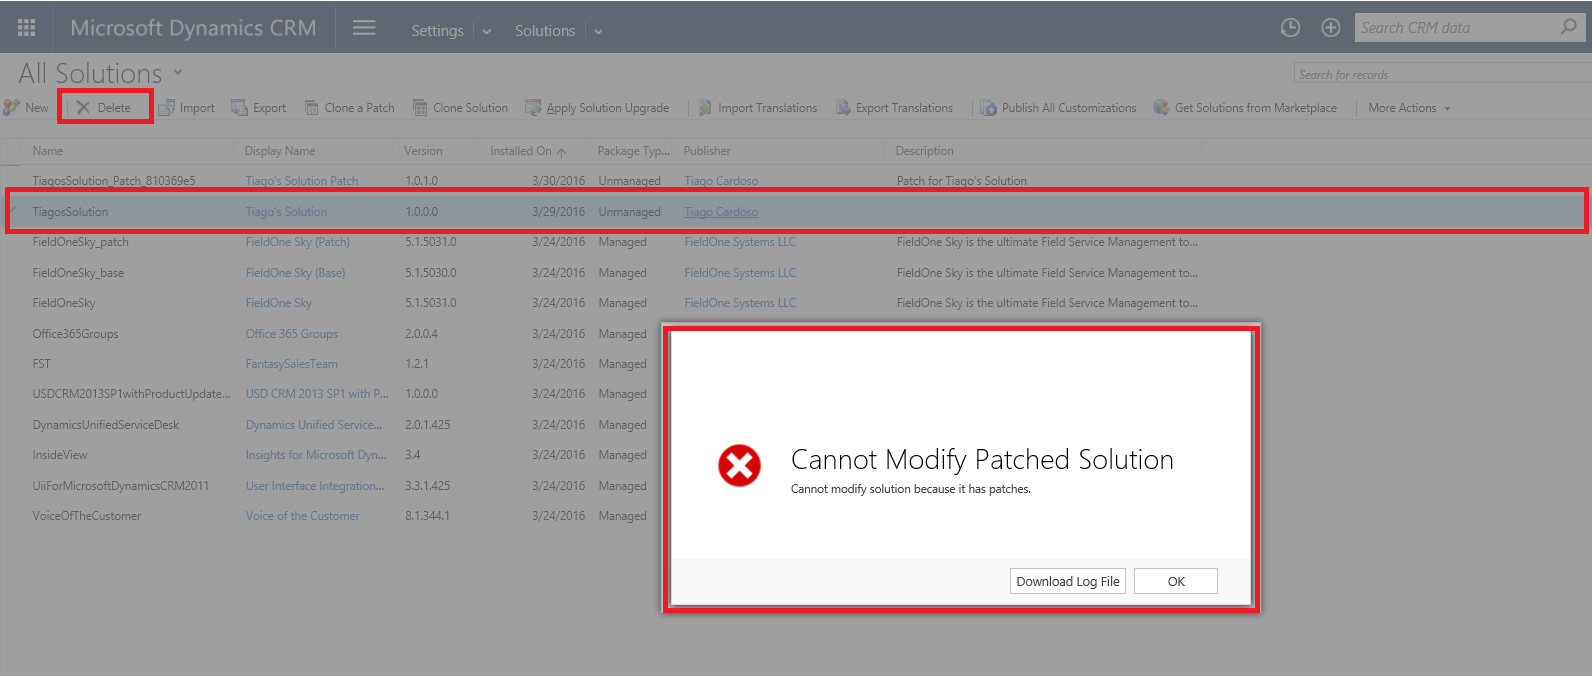Image resolution: width=1592 pixels, height=676 pixels.
Task: Click the red error icon in dialog
Action: point(739,466)
